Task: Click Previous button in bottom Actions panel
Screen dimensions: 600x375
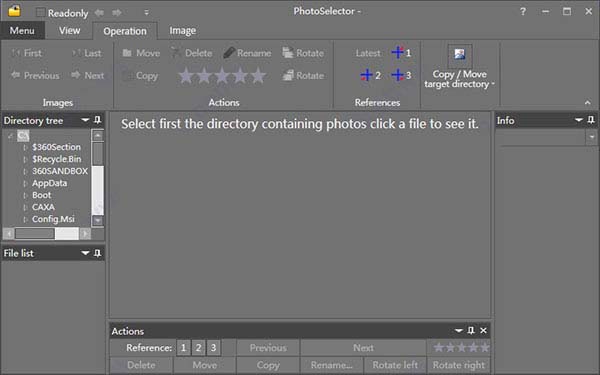Action: click(x=268, y=348)
